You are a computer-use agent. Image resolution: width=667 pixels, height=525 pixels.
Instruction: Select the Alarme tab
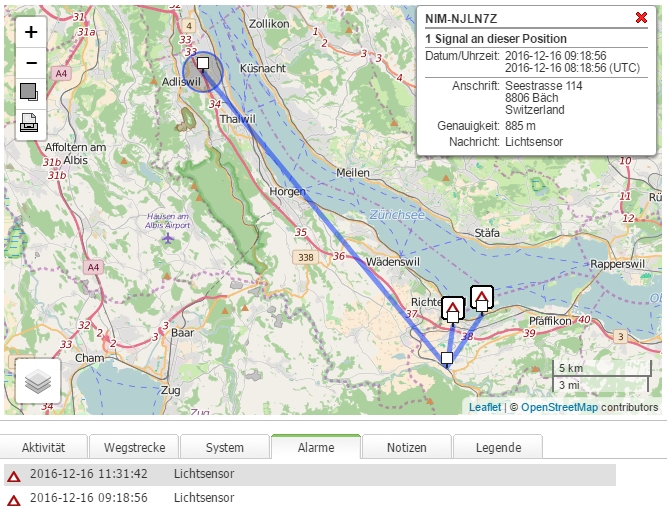pyautogui.click(x=316, y=447)
